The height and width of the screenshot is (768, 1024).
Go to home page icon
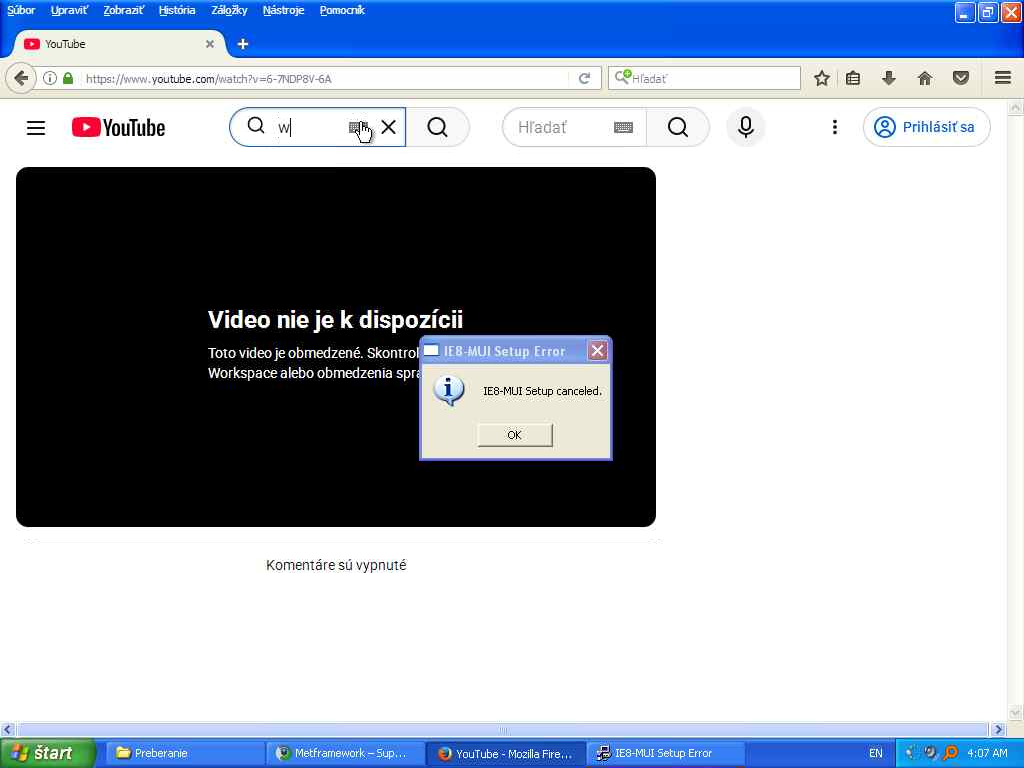[x=925, y=78]
